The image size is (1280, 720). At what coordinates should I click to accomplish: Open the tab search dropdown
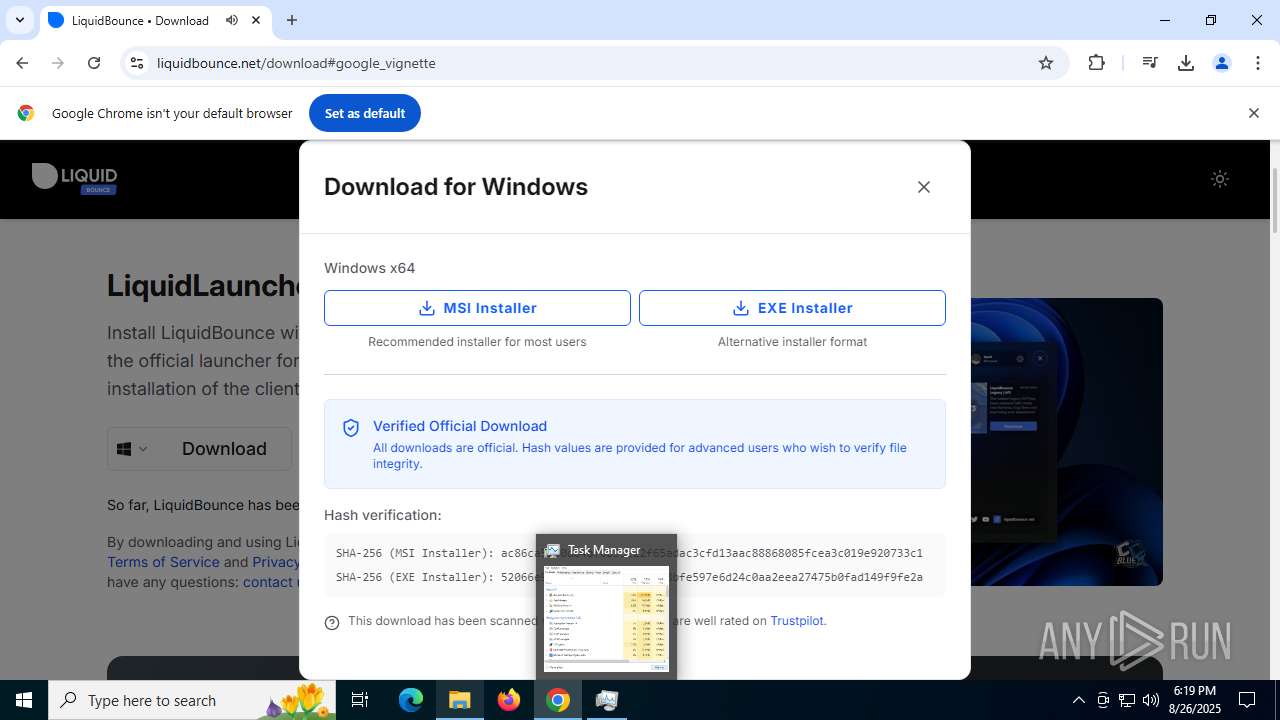click(x=20, y=20)
